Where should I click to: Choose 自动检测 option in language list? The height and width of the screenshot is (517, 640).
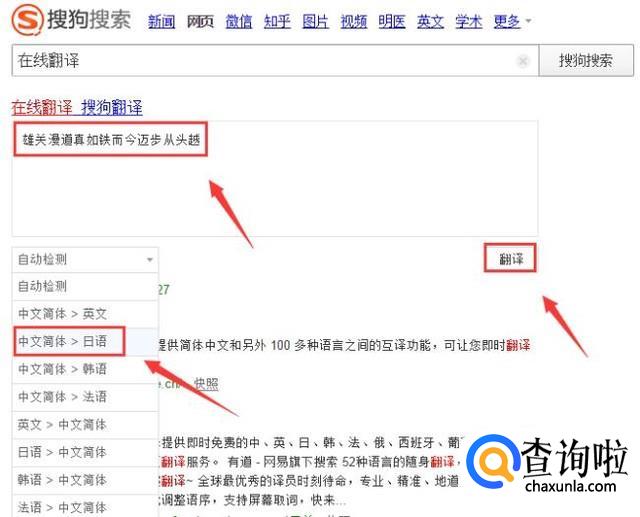click(85, 286)
